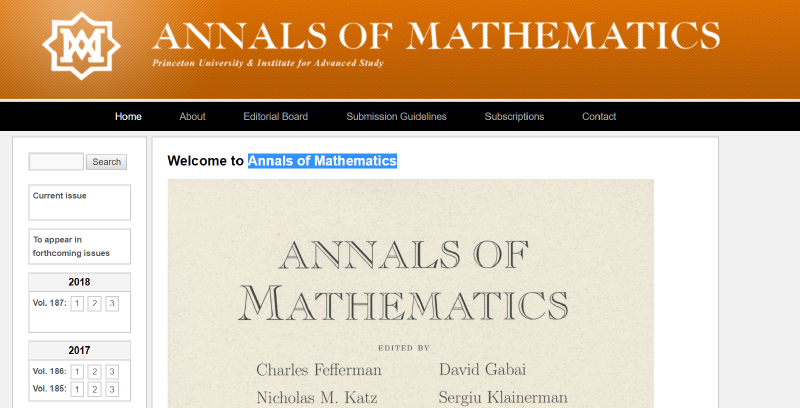Screen dimensions: 800x408
Task: Open the Home menu item
Action: 128,117
